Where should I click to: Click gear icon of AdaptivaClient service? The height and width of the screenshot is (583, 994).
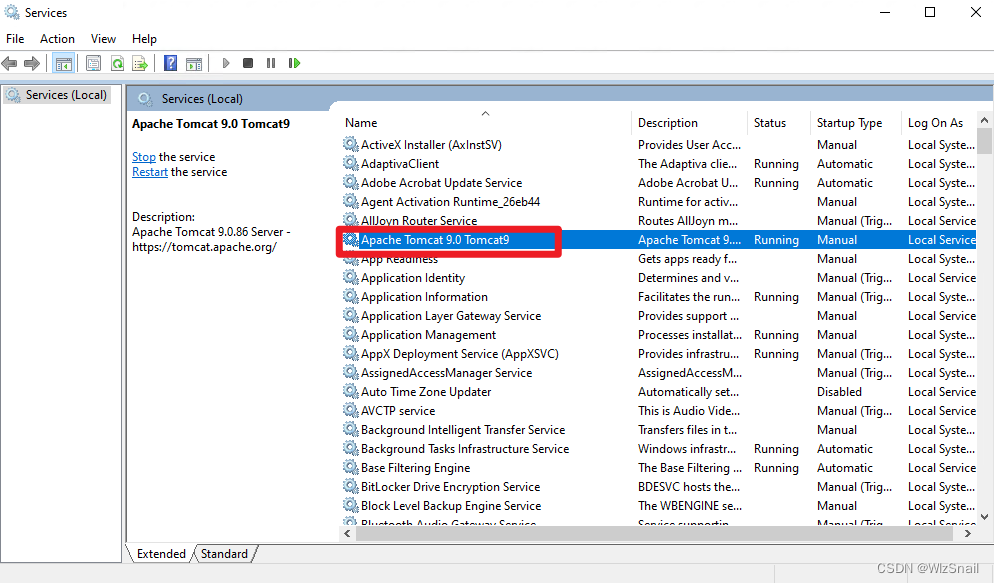pyautogui.click(x=351, y=163)
